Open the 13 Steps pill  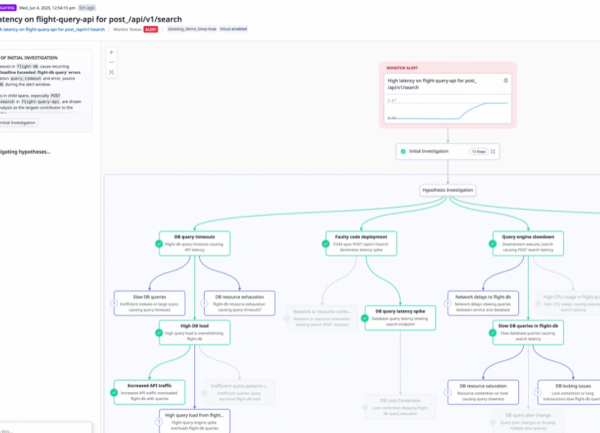pyautogui.click(x=478, y=151)
